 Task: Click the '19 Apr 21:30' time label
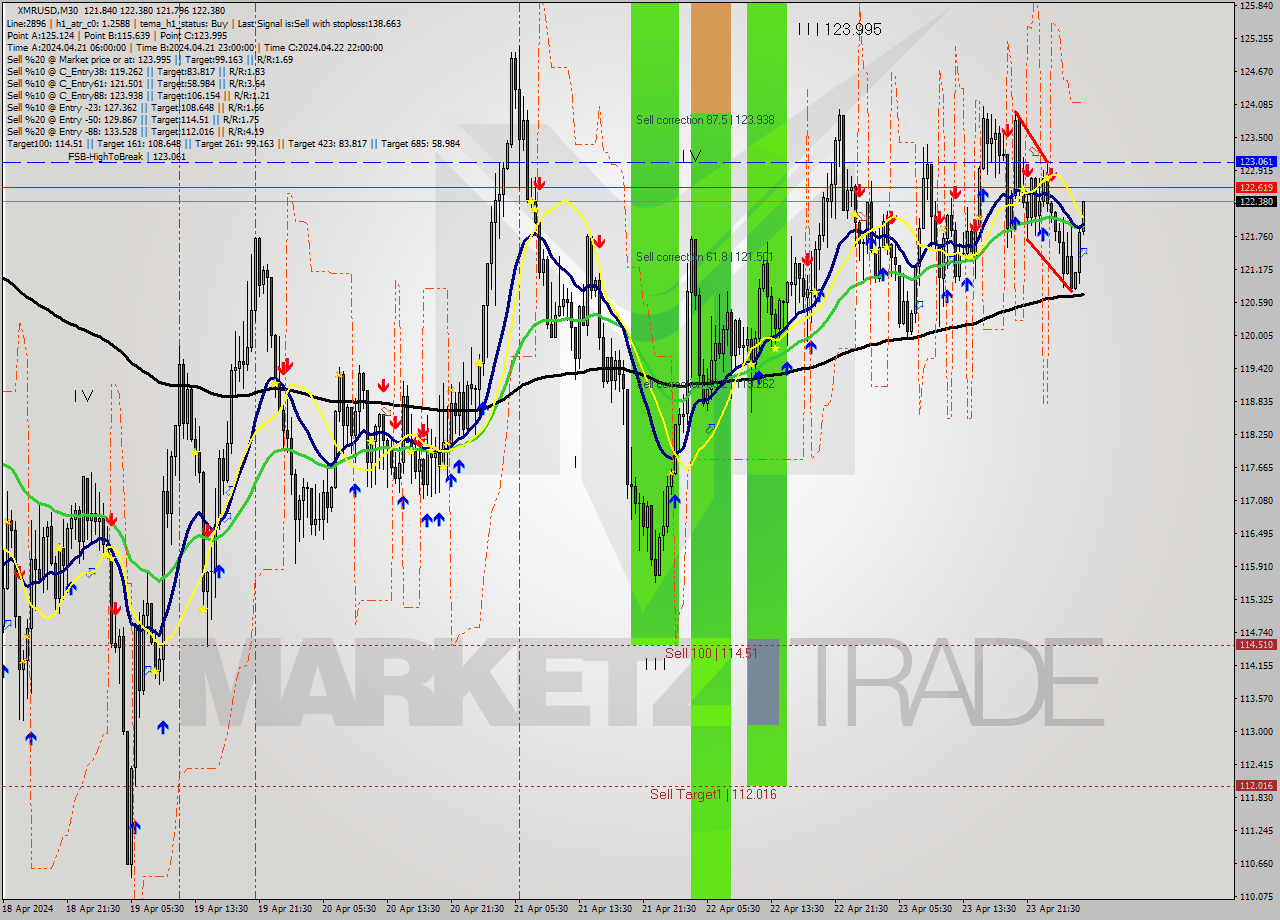(287, 909)
